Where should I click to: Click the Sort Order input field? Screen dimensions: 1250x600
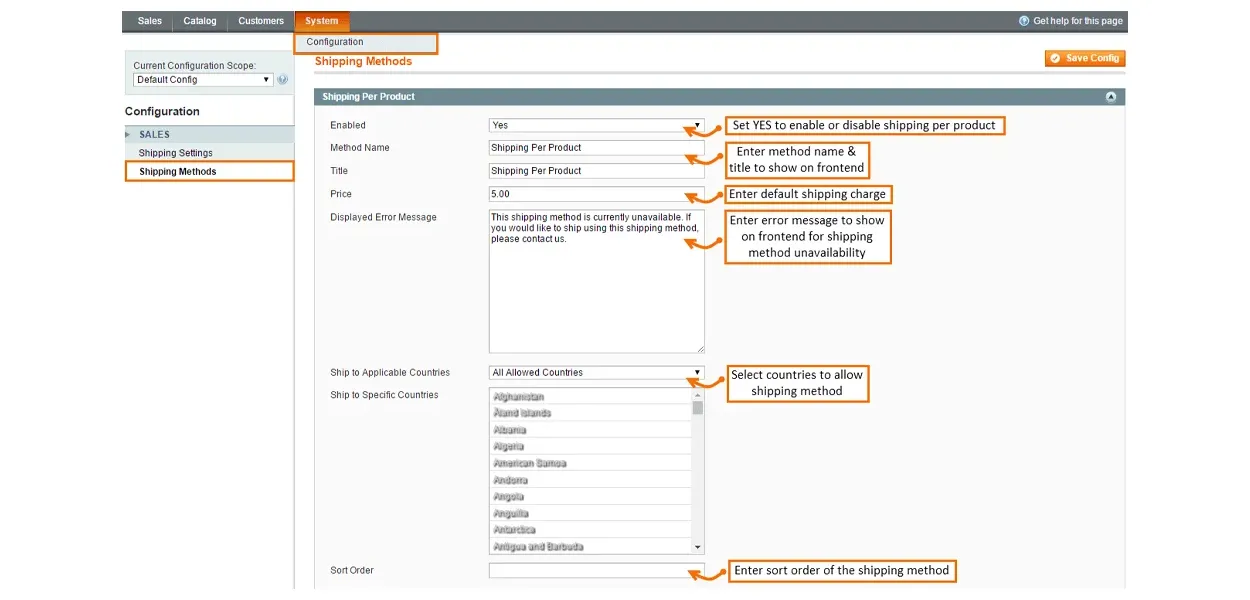pos(596,571)
